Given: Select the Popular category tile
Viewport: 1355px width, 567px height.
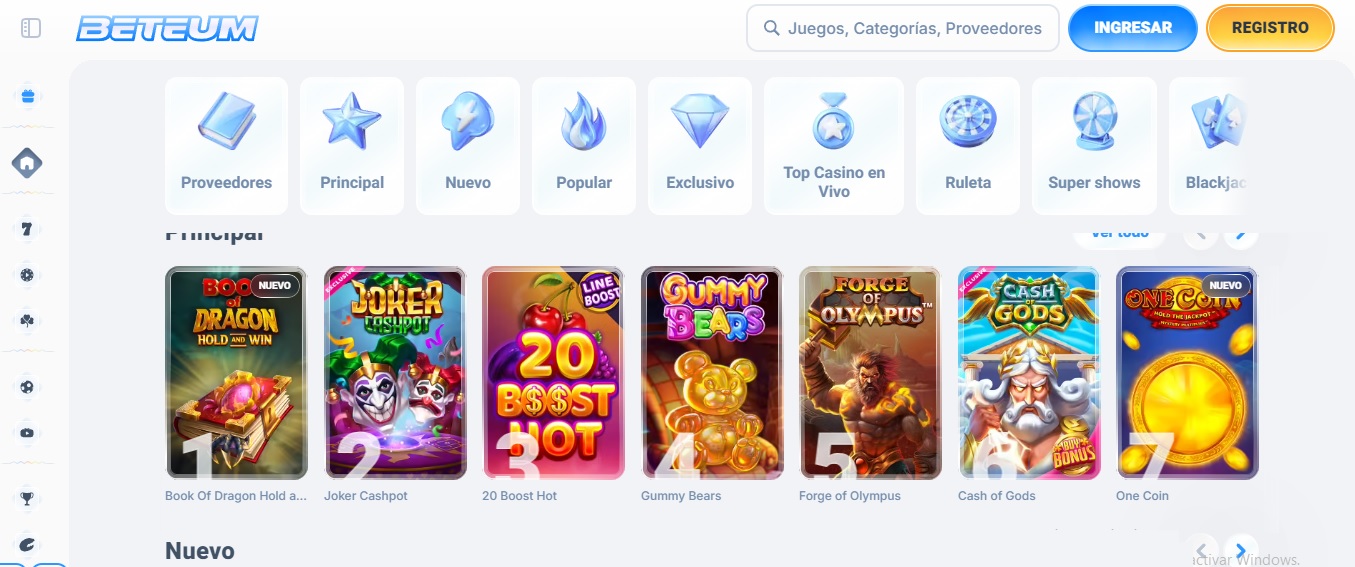Looking at the screenshot, I should pyautogui.click(x=584, y=146).
